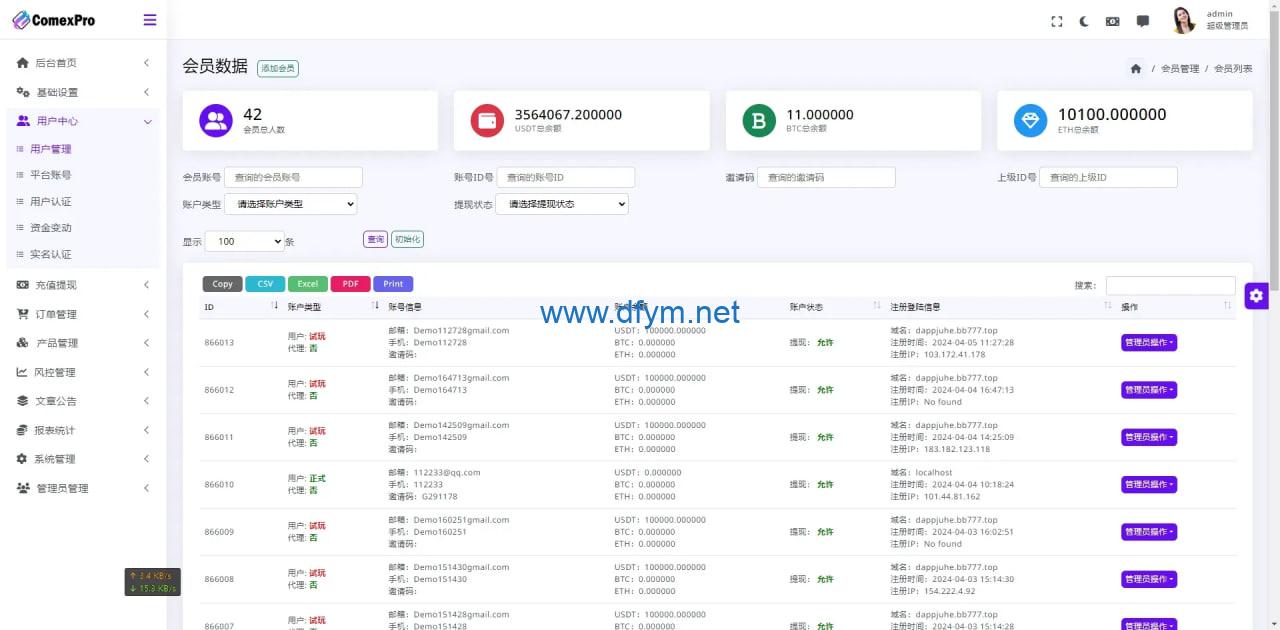This screenshot has width=1280, height=630.
Task: Click the BTC balance icon
Action: [x=759, y=120]
